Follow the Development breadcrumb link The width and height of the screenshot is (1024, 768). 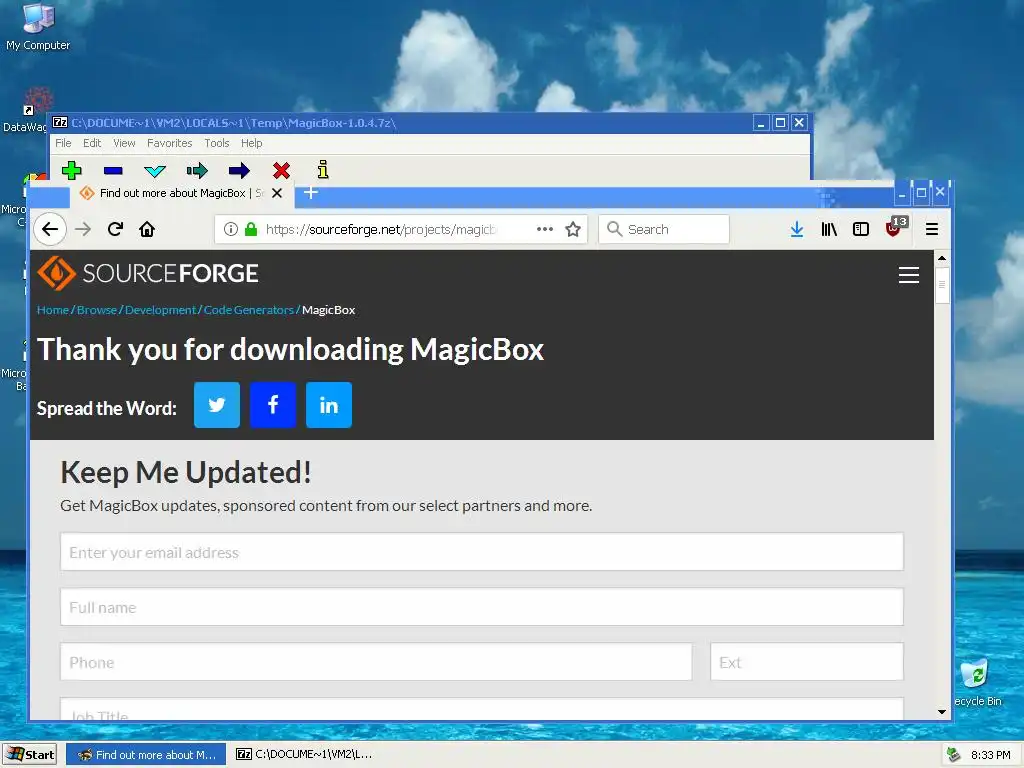(x=161, y=310)
